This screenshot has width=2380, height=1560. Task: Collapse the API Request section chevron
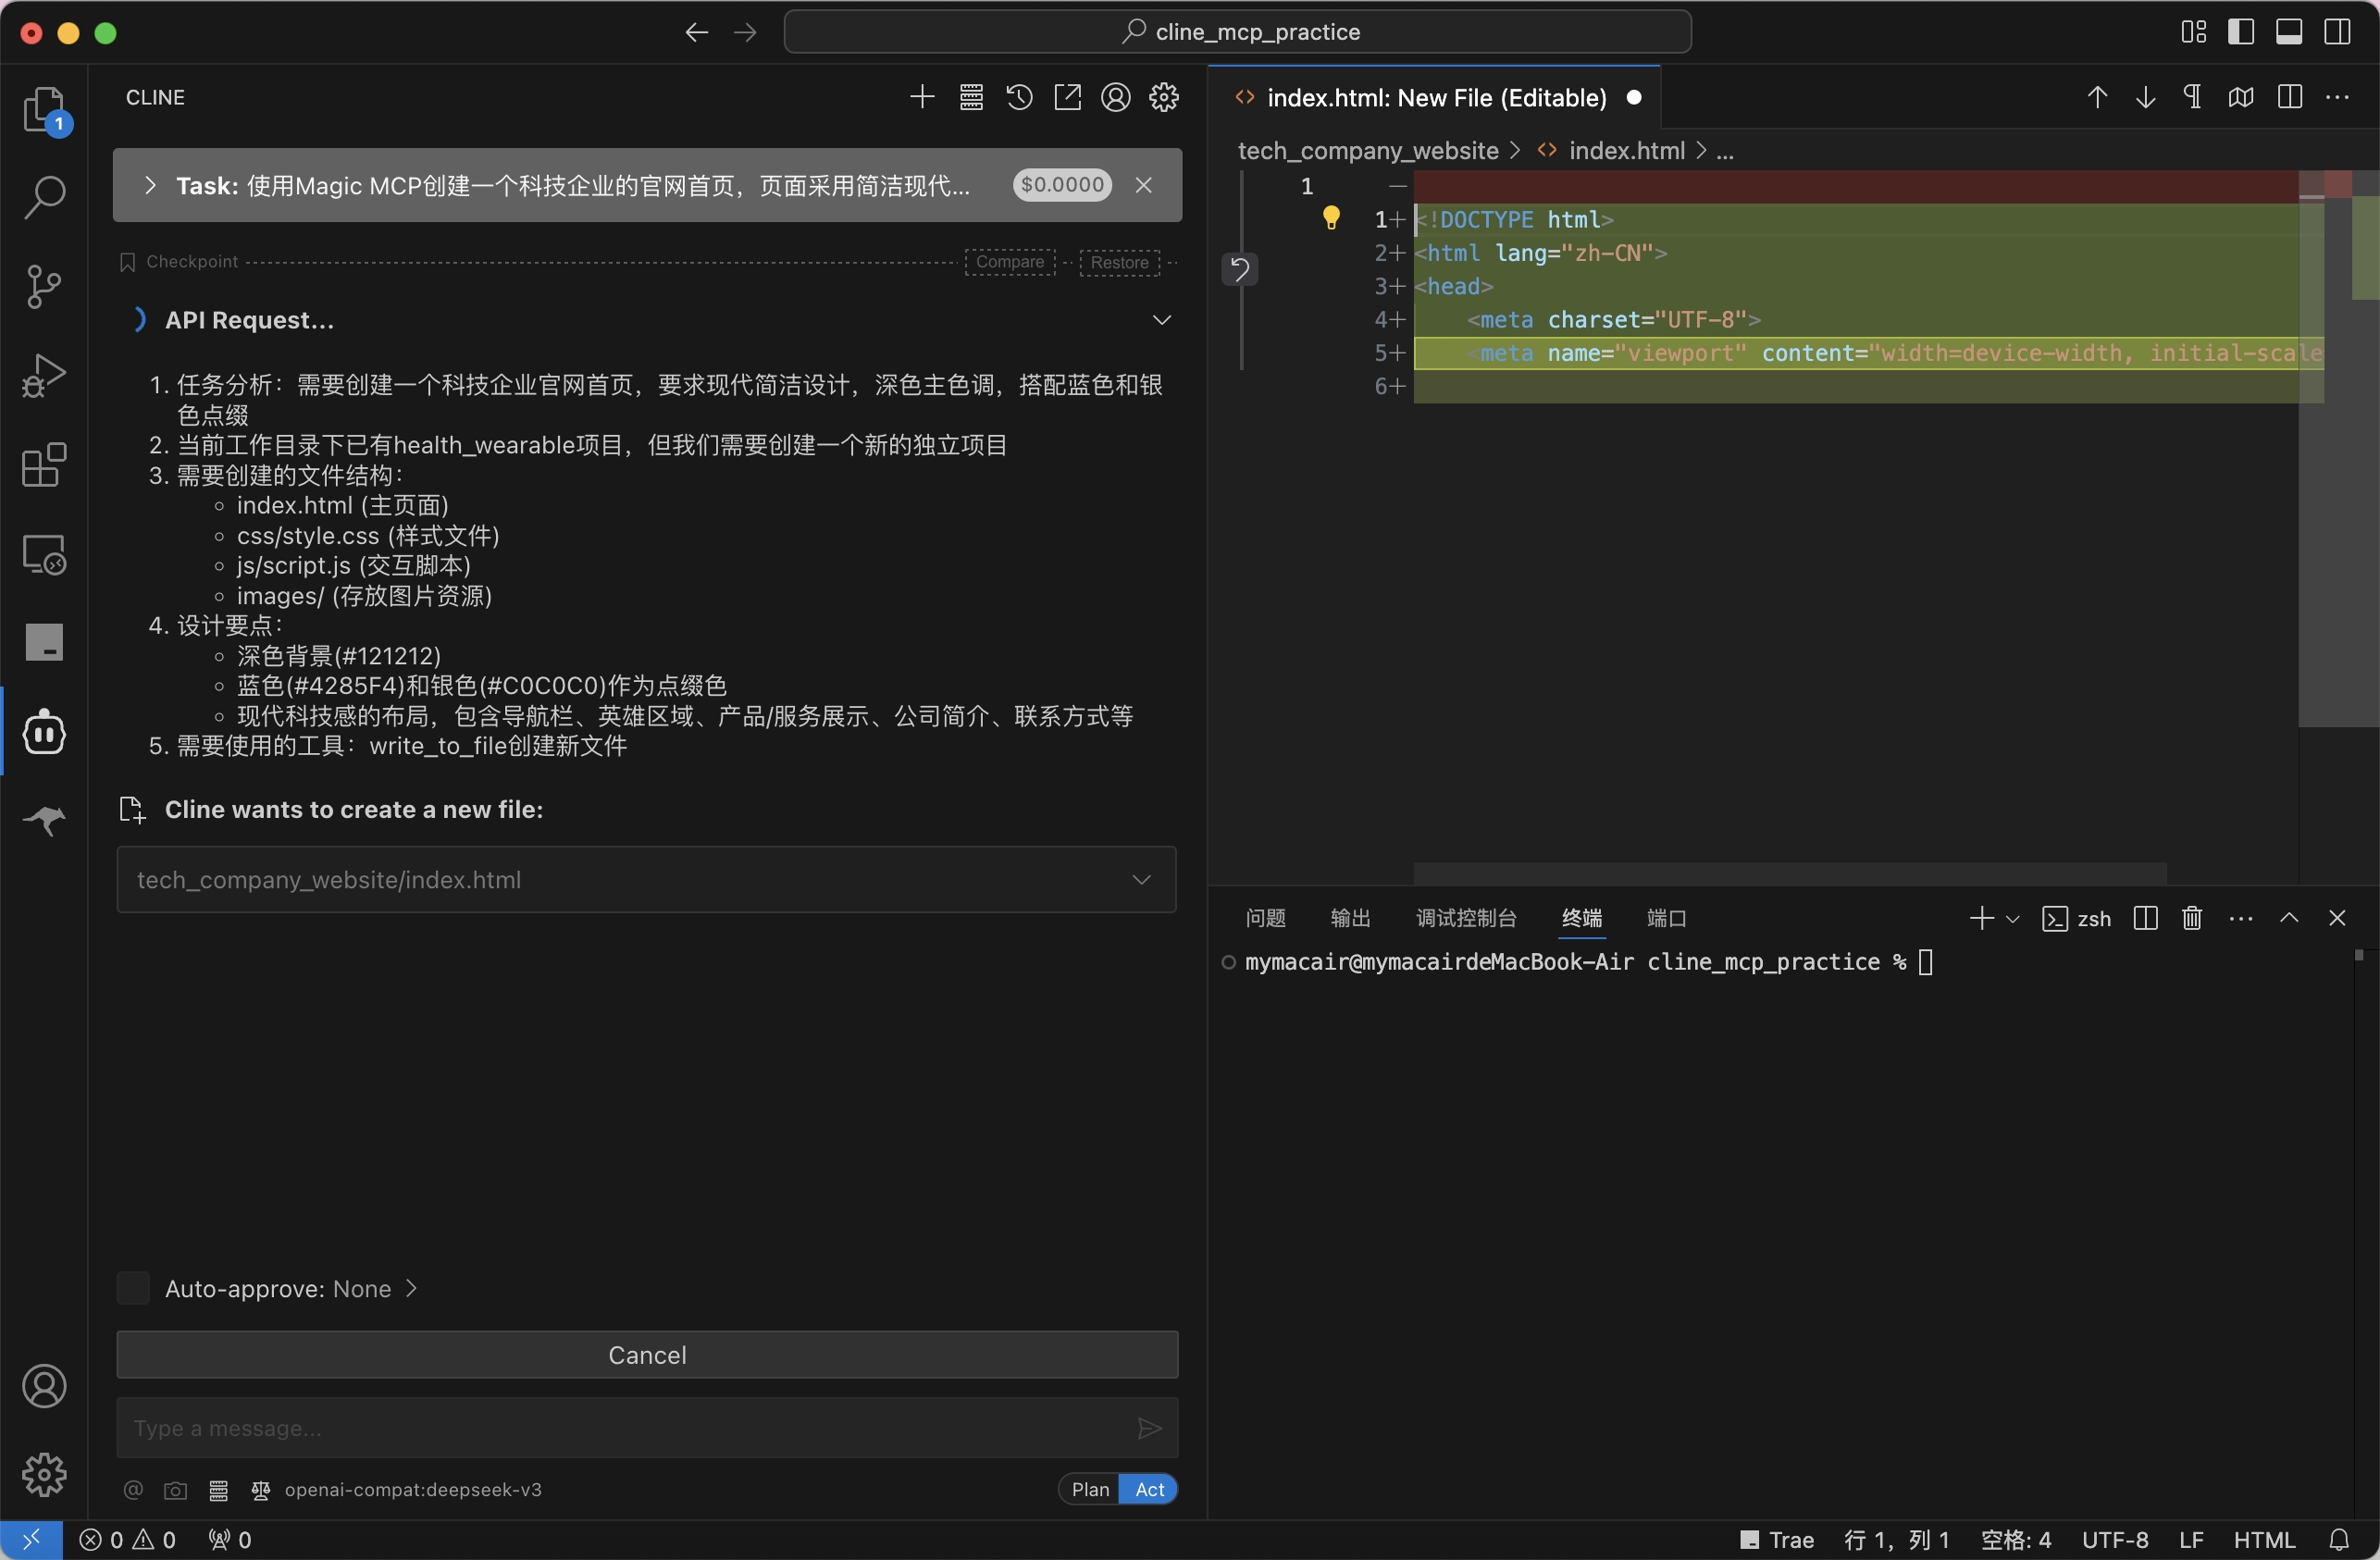[x=1161, y=320]
